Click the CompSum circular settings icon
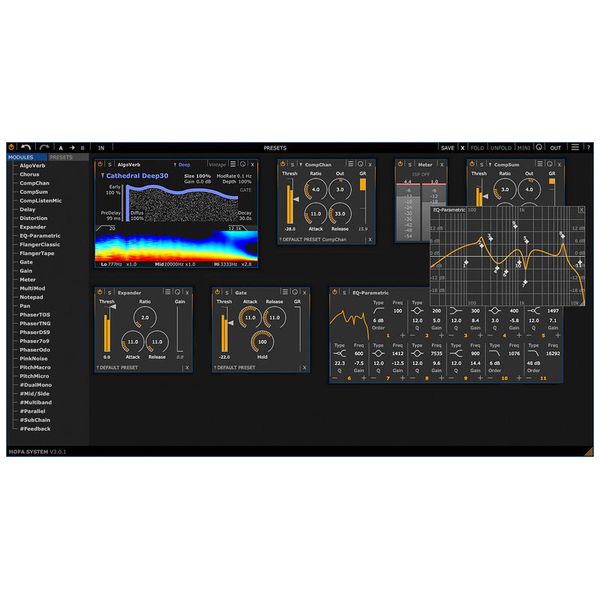600x600 pixels. pyautogui.click(x=549, y=164)
